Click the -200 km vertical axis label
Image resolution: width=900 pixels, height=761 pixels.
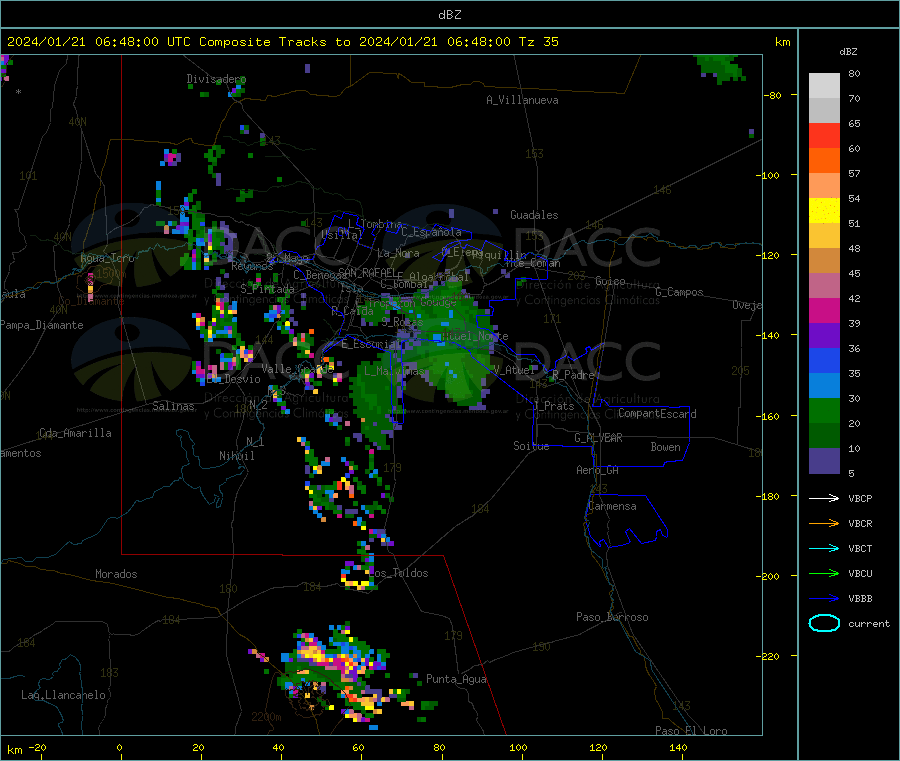point(770,576)
